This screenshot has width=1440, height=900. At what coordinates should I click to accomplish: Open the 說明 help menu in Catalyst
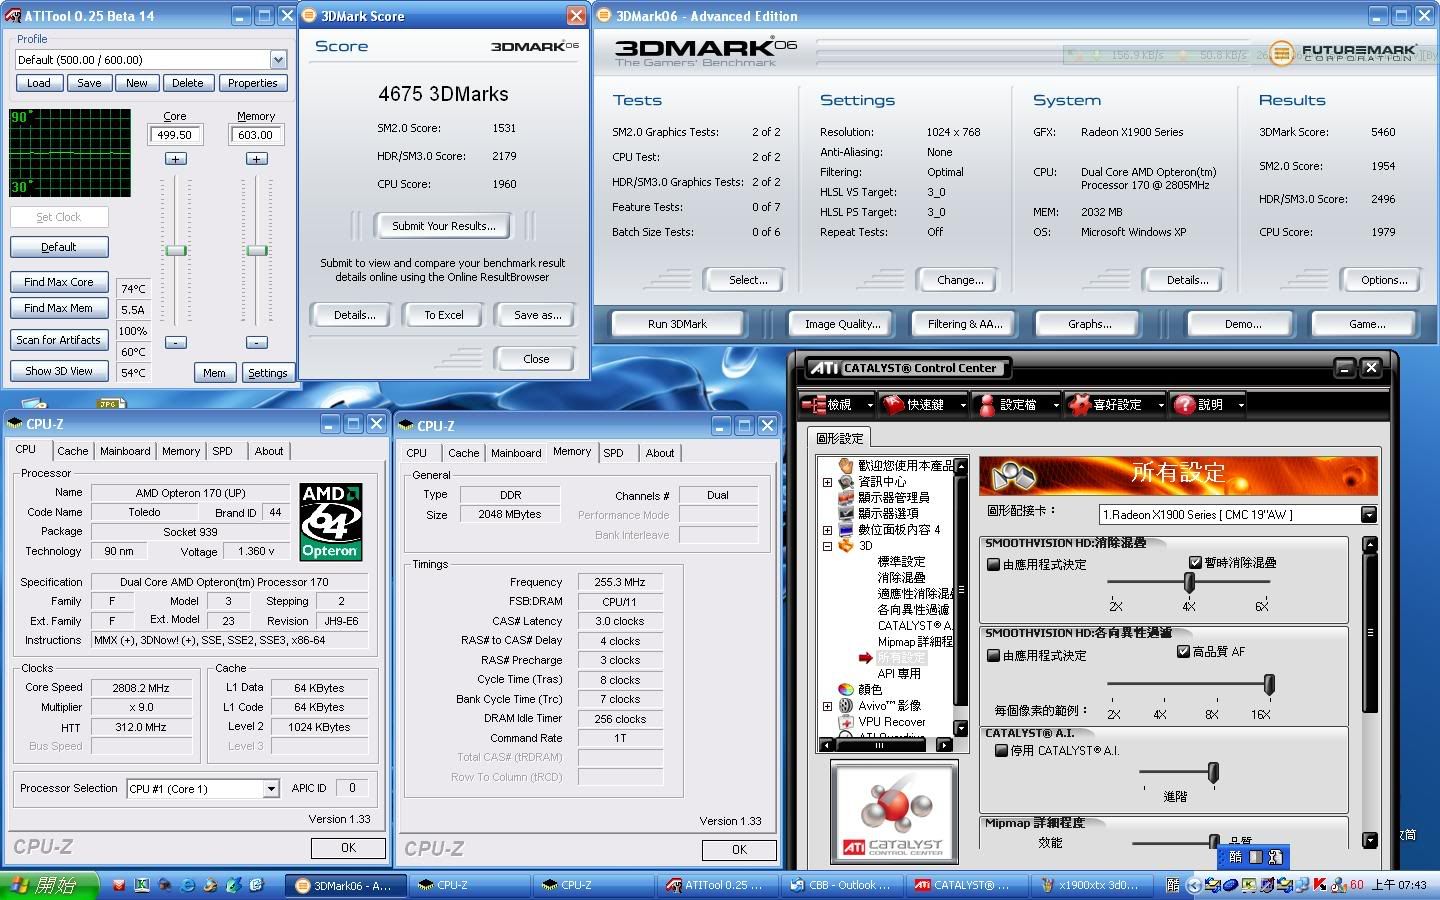(x=1209, y=405)
